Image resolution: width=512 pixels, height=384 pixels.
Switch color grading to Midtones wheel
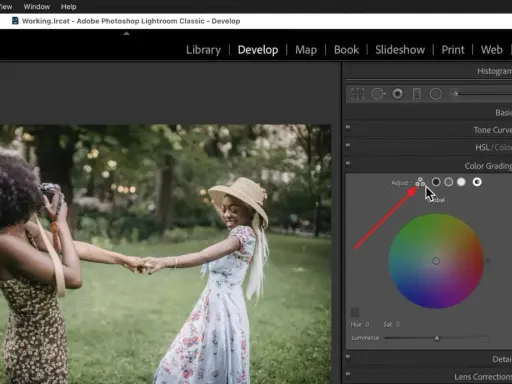tap(449, 182)
